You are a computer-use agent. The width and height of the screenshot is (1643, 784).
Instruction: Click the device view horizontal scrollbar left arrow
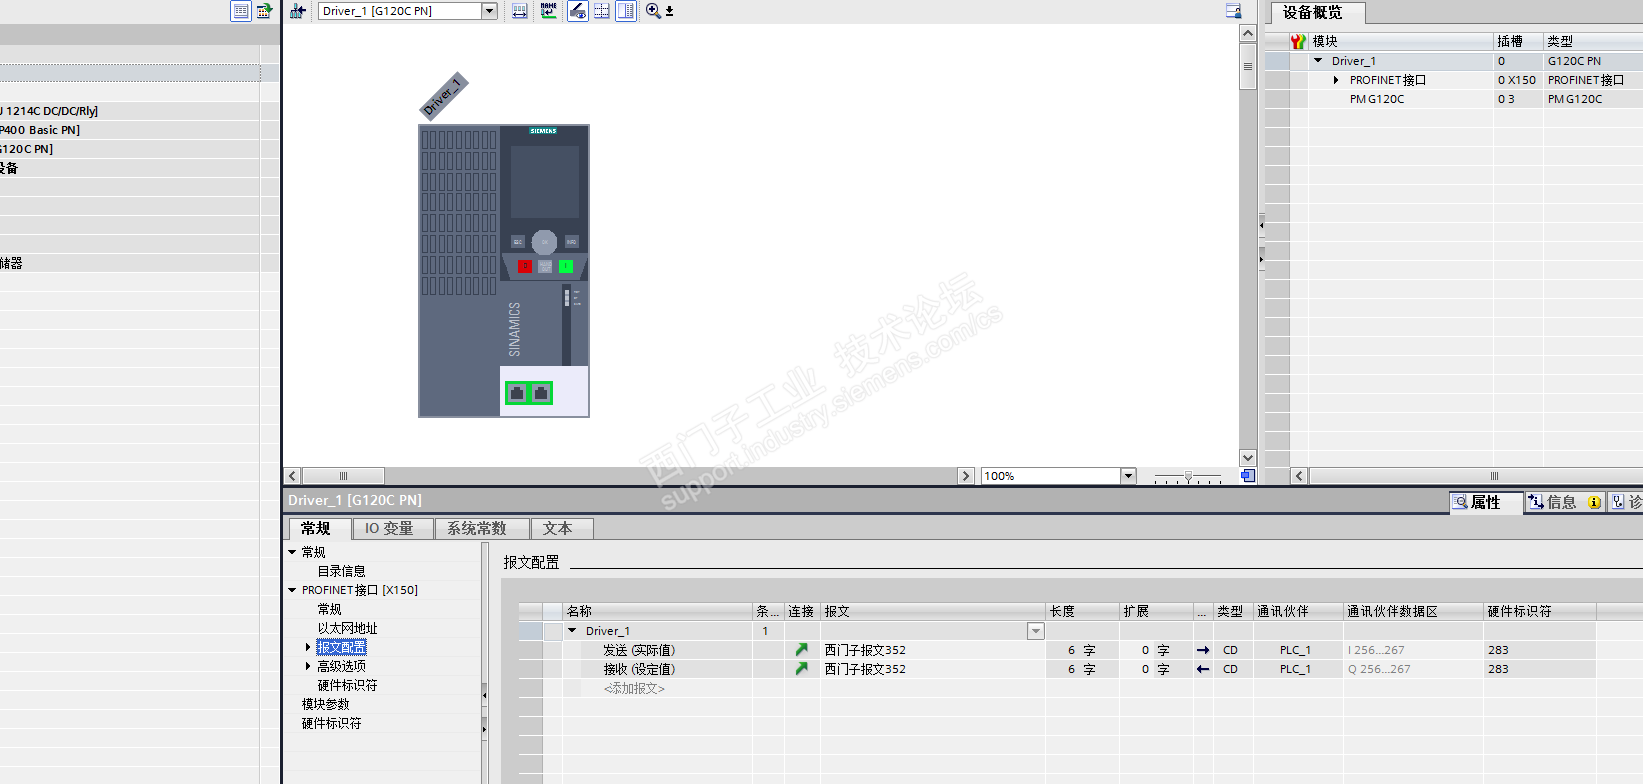[x=292, y=476]
